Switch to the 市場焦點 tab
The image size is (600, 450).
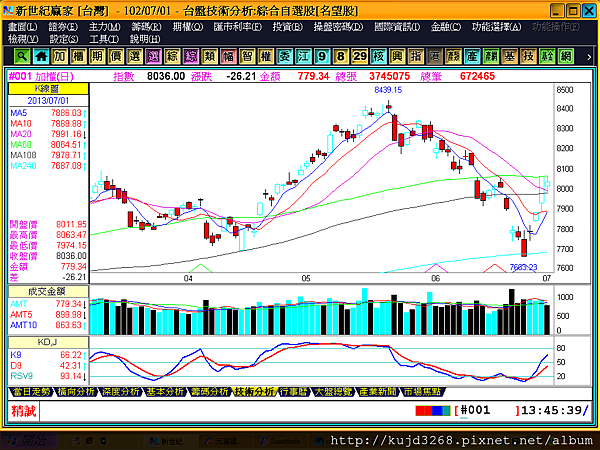point(422,392)
